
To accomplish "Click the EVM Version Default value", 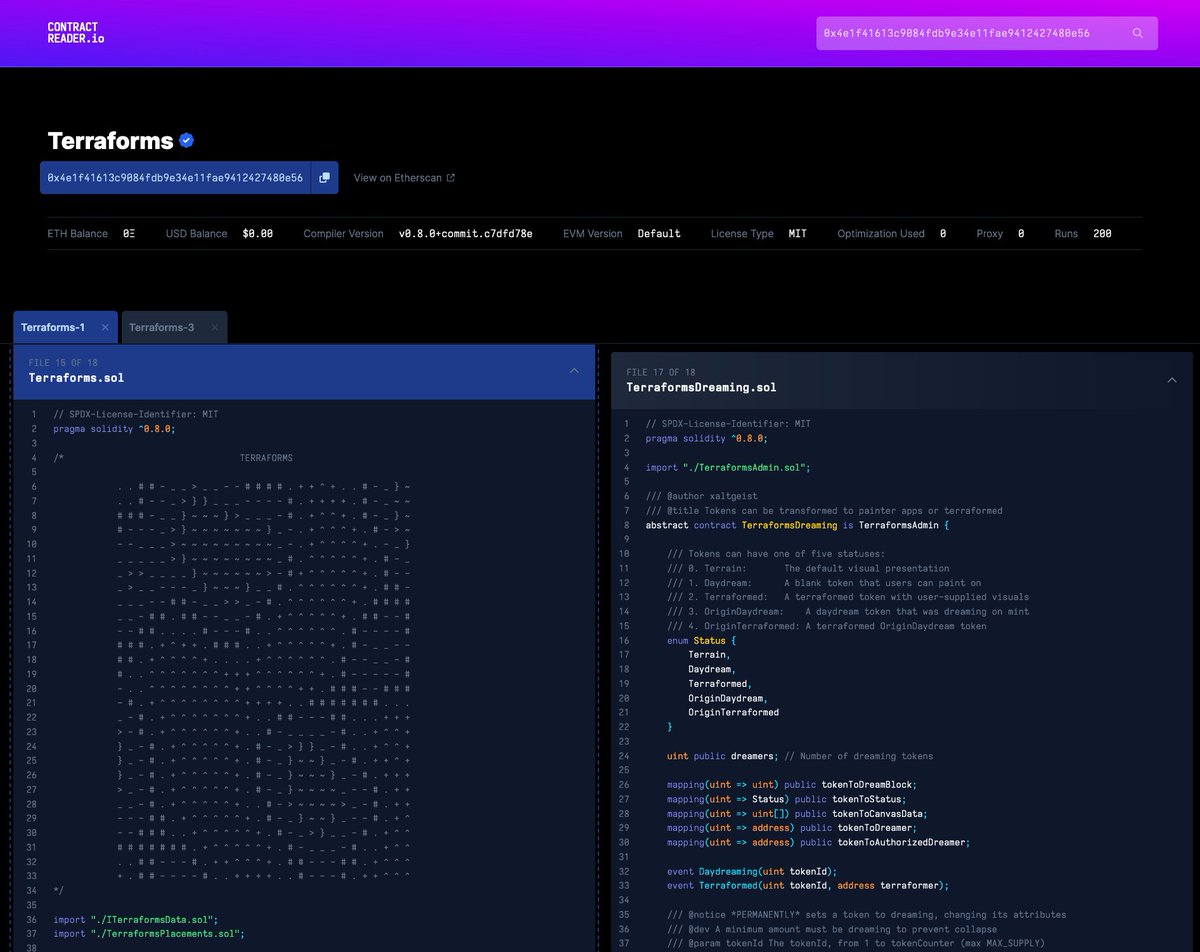I will pos(659,233).
